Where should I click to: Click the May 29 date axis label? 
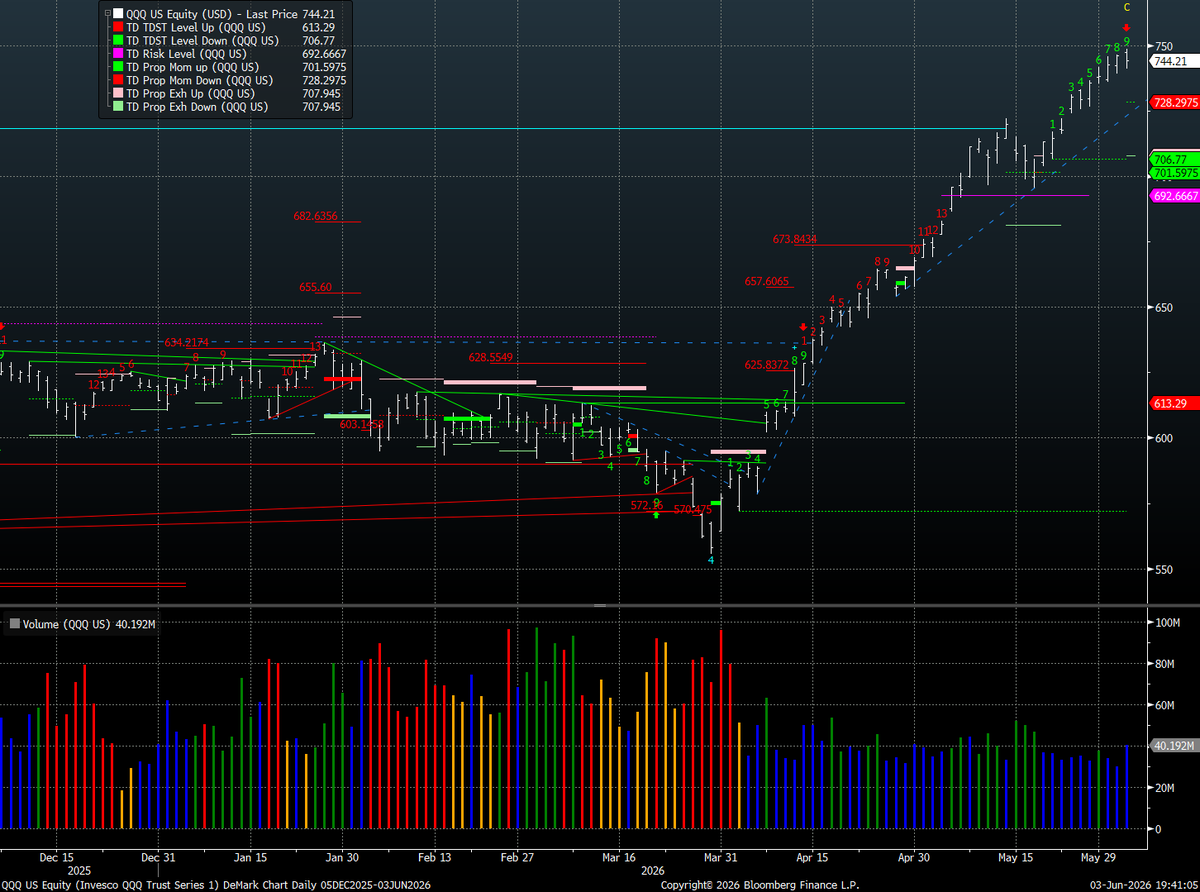[x=1098, y=858]
